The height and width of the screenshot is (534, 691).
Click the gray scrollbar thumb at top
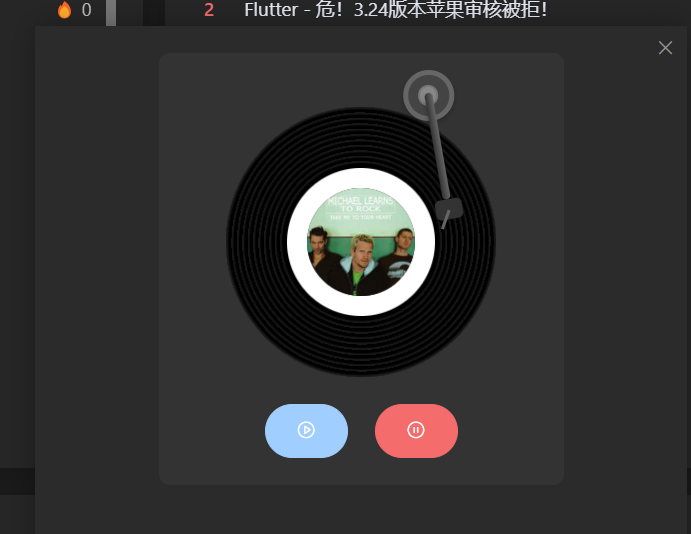(x=111, y=12)
